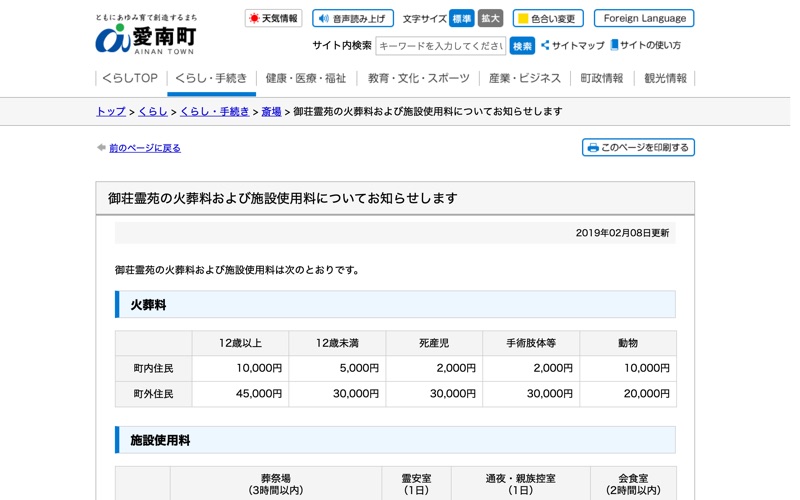Click the 斎場 breadcrumb link
Image resolution: width=800 pixels, height=500 pixels.
[x=271, y=111]
